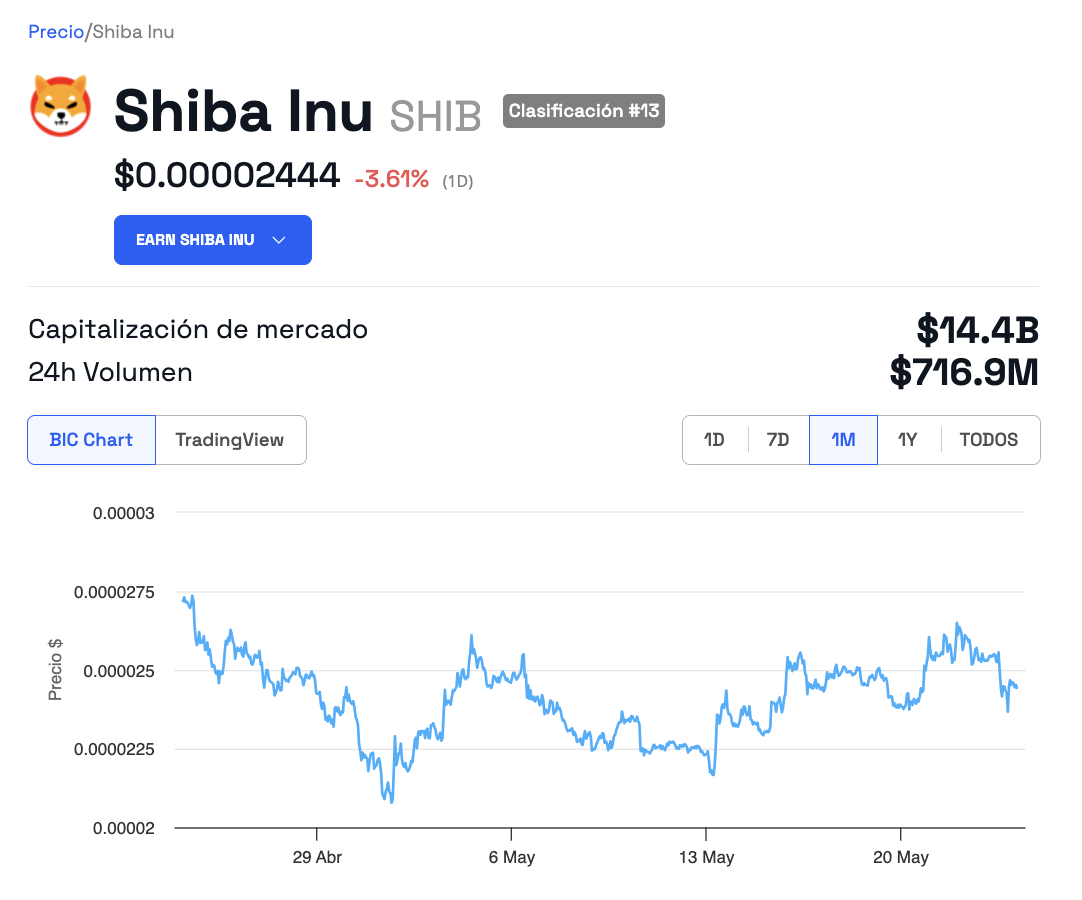This screenshot has width=1082, height=900.
Task: Open the Precio breadcrumb link
Action: [56, 32]
